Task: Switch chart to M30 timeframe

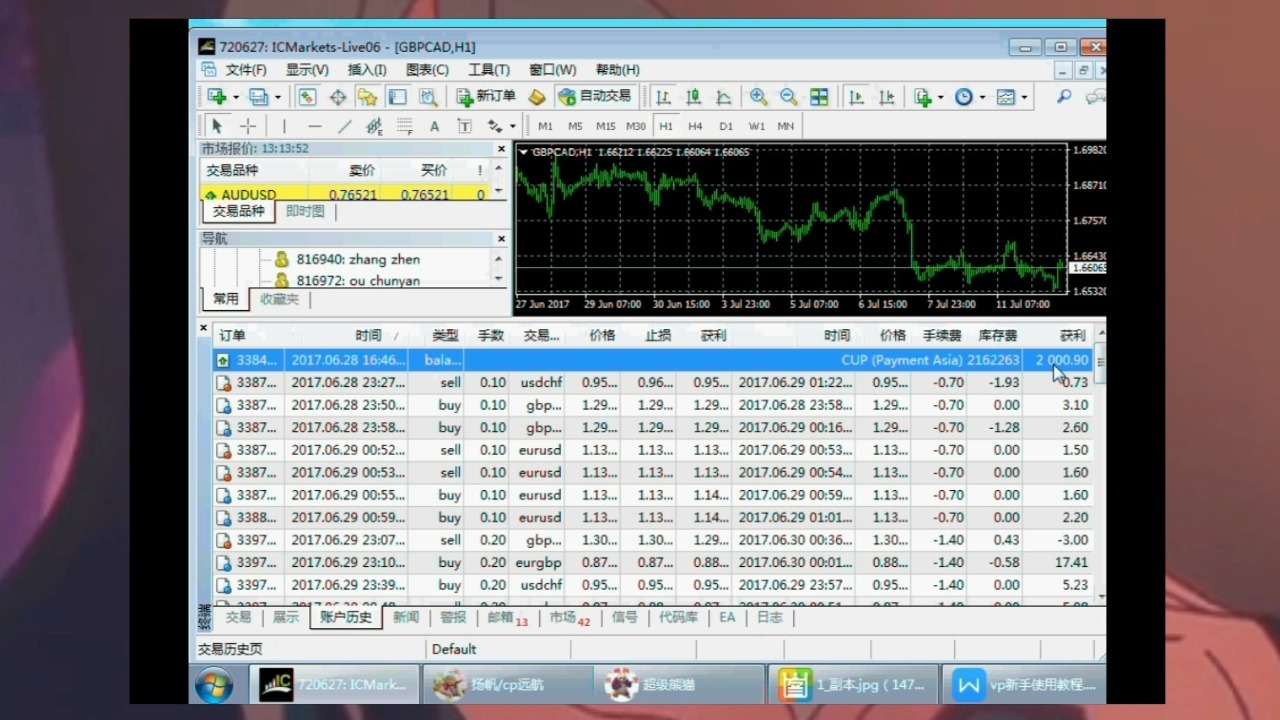Action: [x=636, y=126]
